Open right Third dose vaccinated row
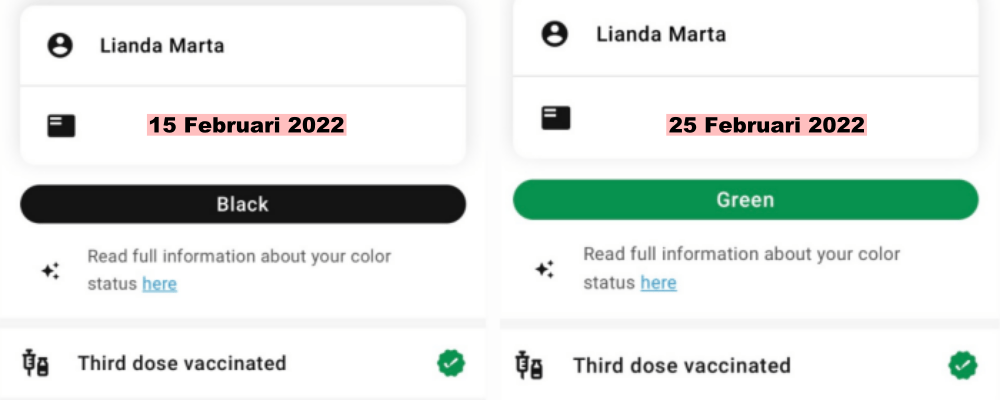Image resolution: width=1000 pixels, height=400 pixels. pos(681,365)
